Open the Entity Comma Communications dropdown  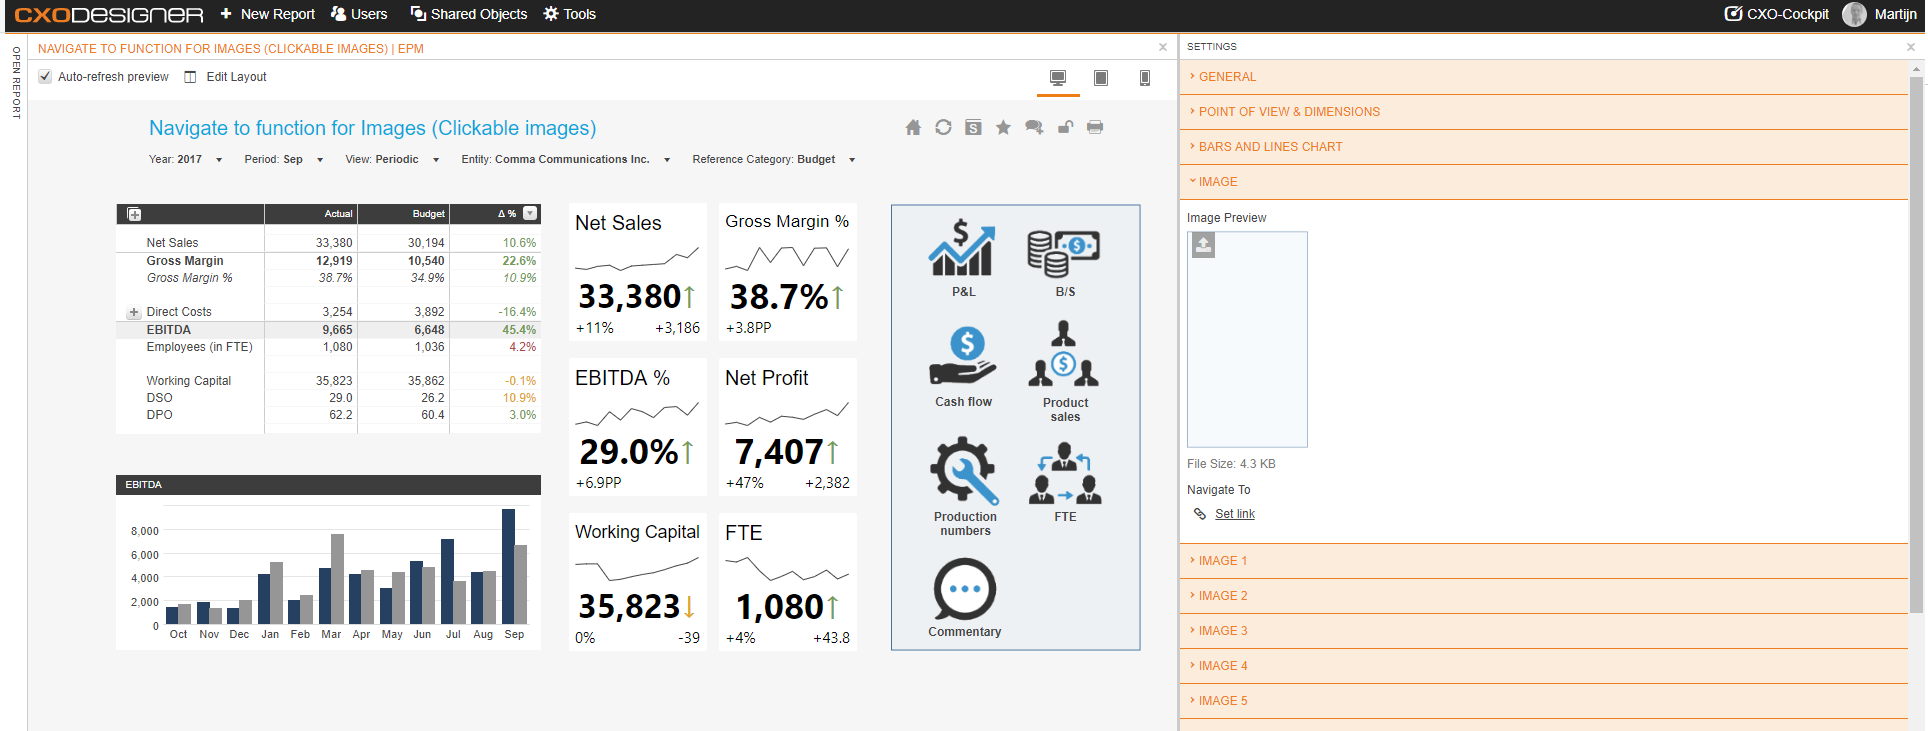[x=566, y=160]
